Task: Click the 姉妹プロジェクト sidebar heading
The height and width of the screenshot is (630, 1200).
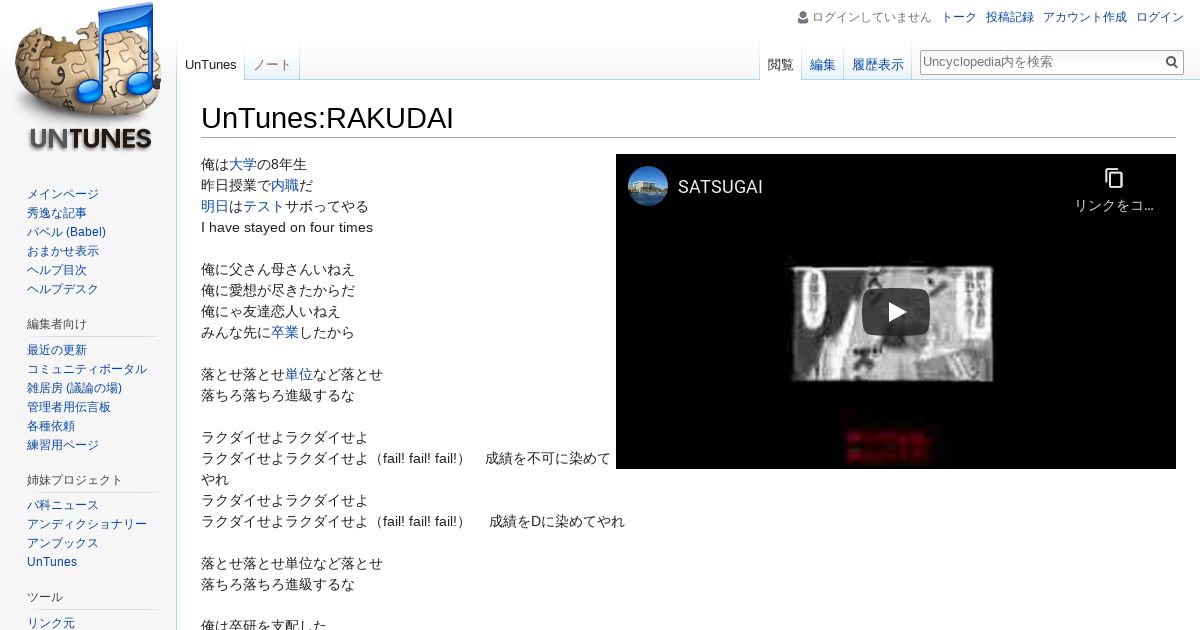Action: (x=75, y=480)
